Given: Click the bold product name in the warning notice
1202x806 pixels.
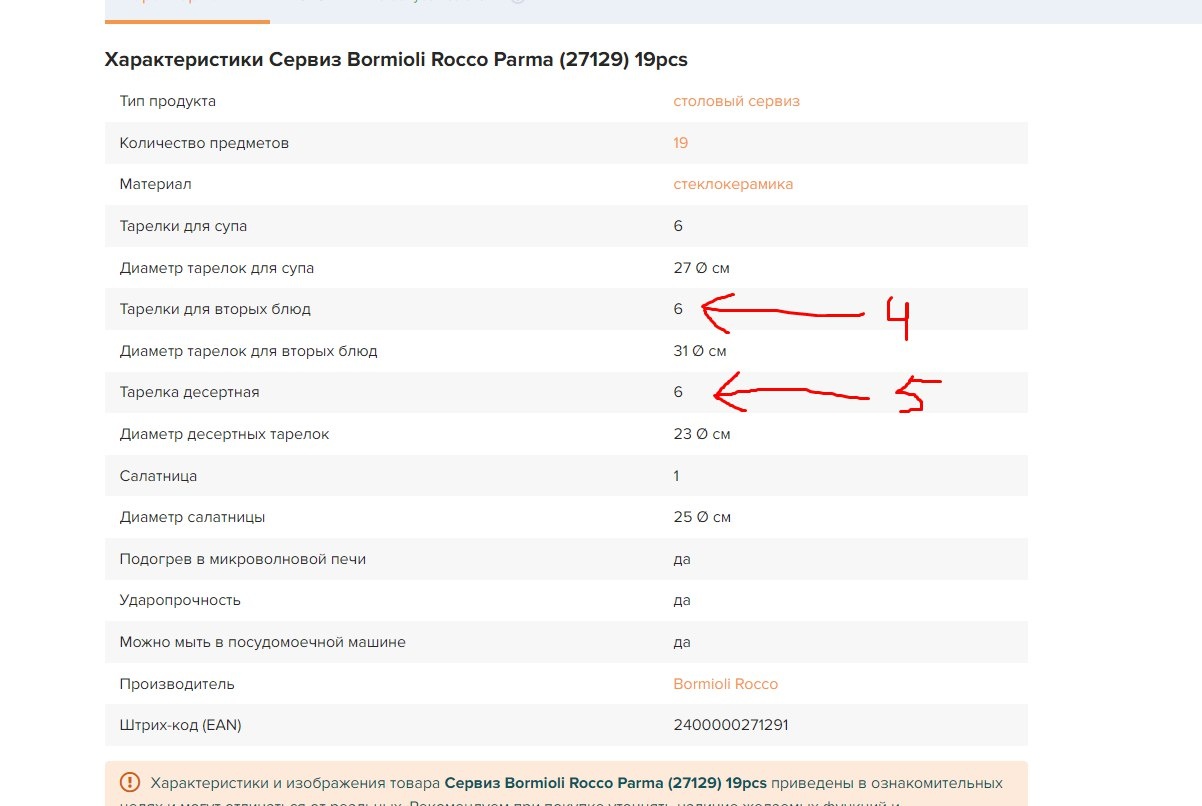Looking at the screenshot, I should (605, 782).
